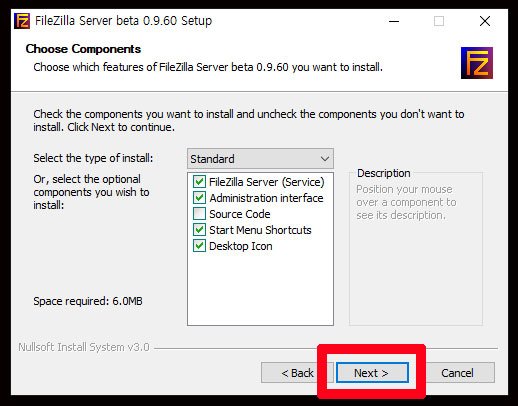Click Nullsoft Install System v3.0 text

click(x=84, y=347)
